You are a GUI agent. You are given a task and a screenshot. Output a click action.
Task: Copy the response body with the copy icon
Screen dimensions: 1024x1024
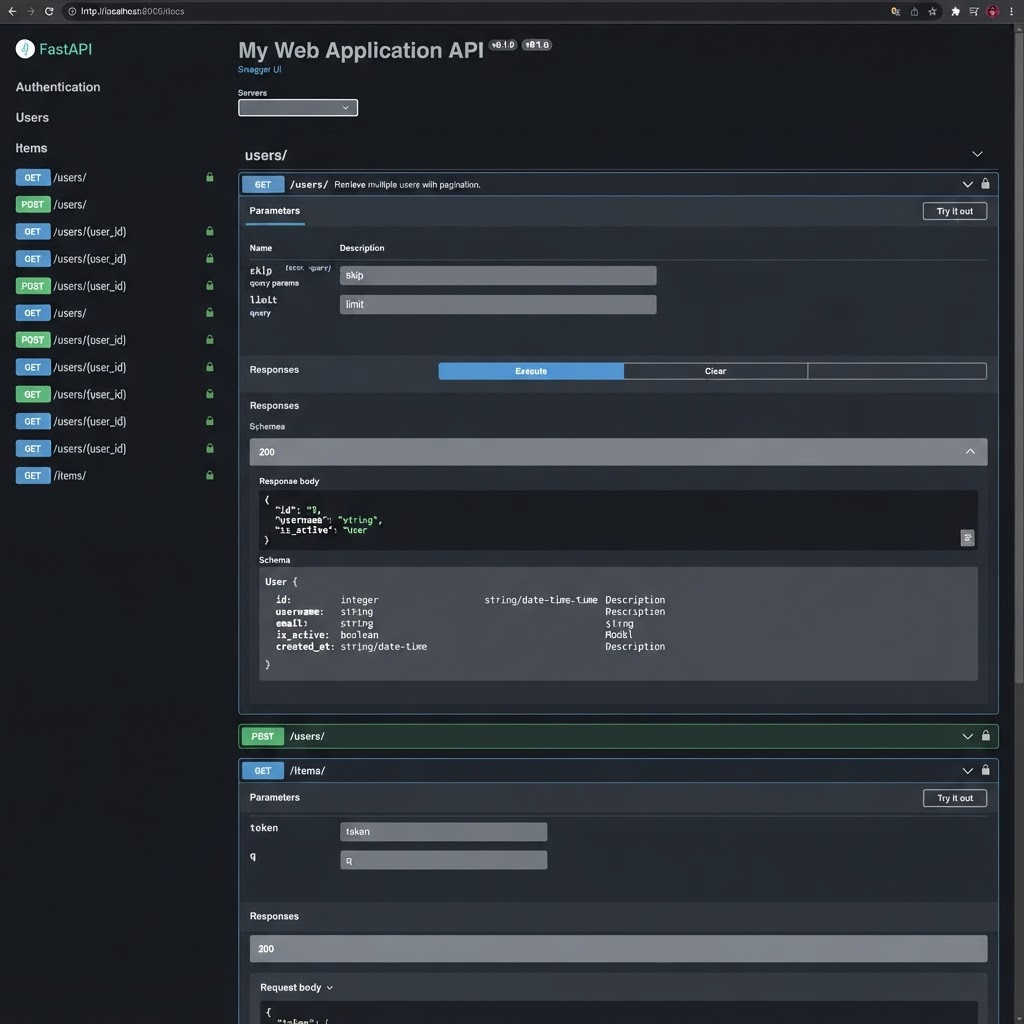coord(967,537)
